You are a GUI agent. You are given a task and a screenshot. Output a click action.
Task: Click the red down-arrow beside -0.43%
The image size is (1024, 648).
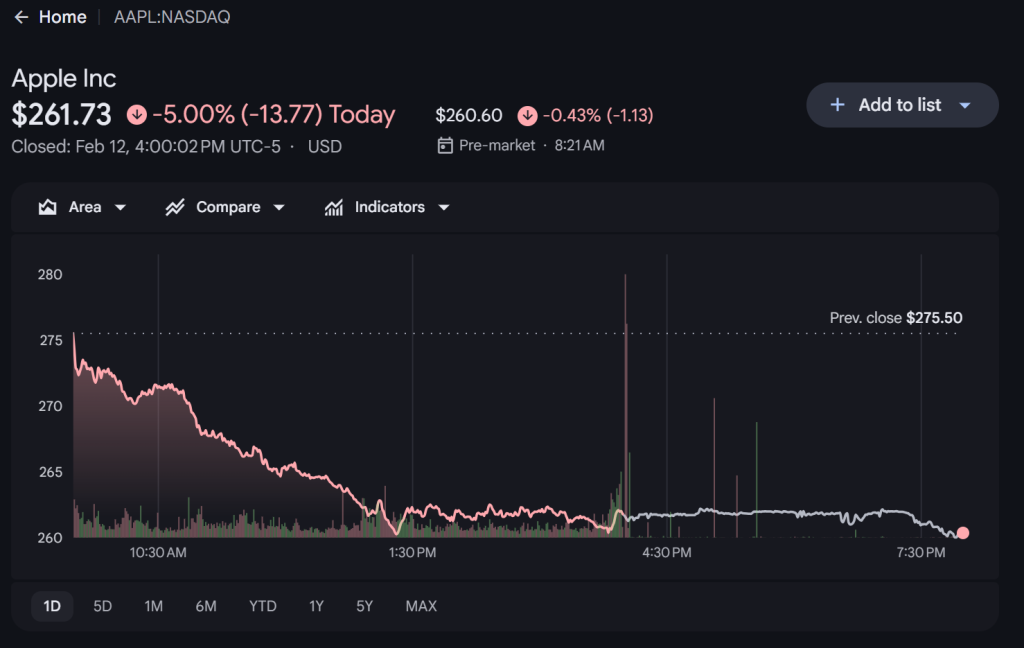(526, 116)
